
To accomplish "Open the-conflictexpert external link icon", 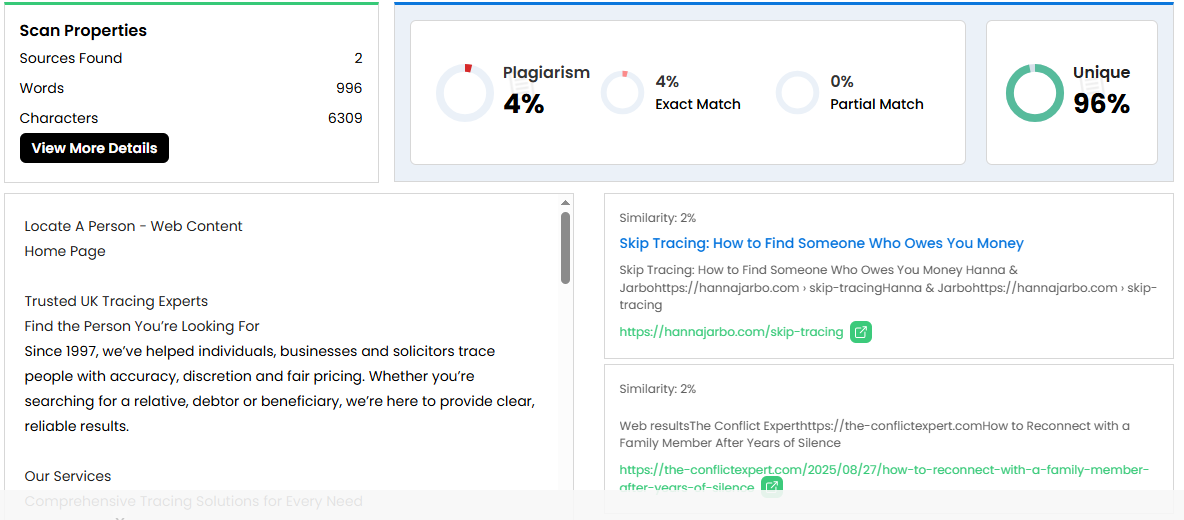I will tap(771, 487).
